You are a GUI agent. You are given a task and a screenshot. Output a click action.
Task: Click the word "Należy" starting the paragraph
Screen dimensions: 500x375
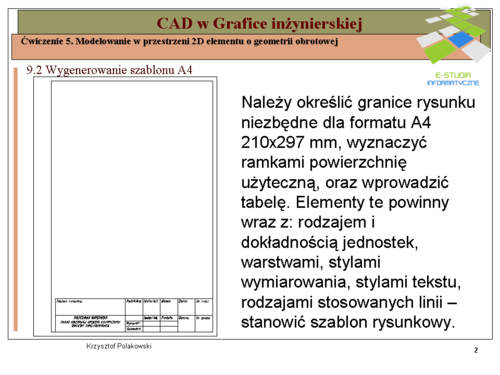[266, 103]
